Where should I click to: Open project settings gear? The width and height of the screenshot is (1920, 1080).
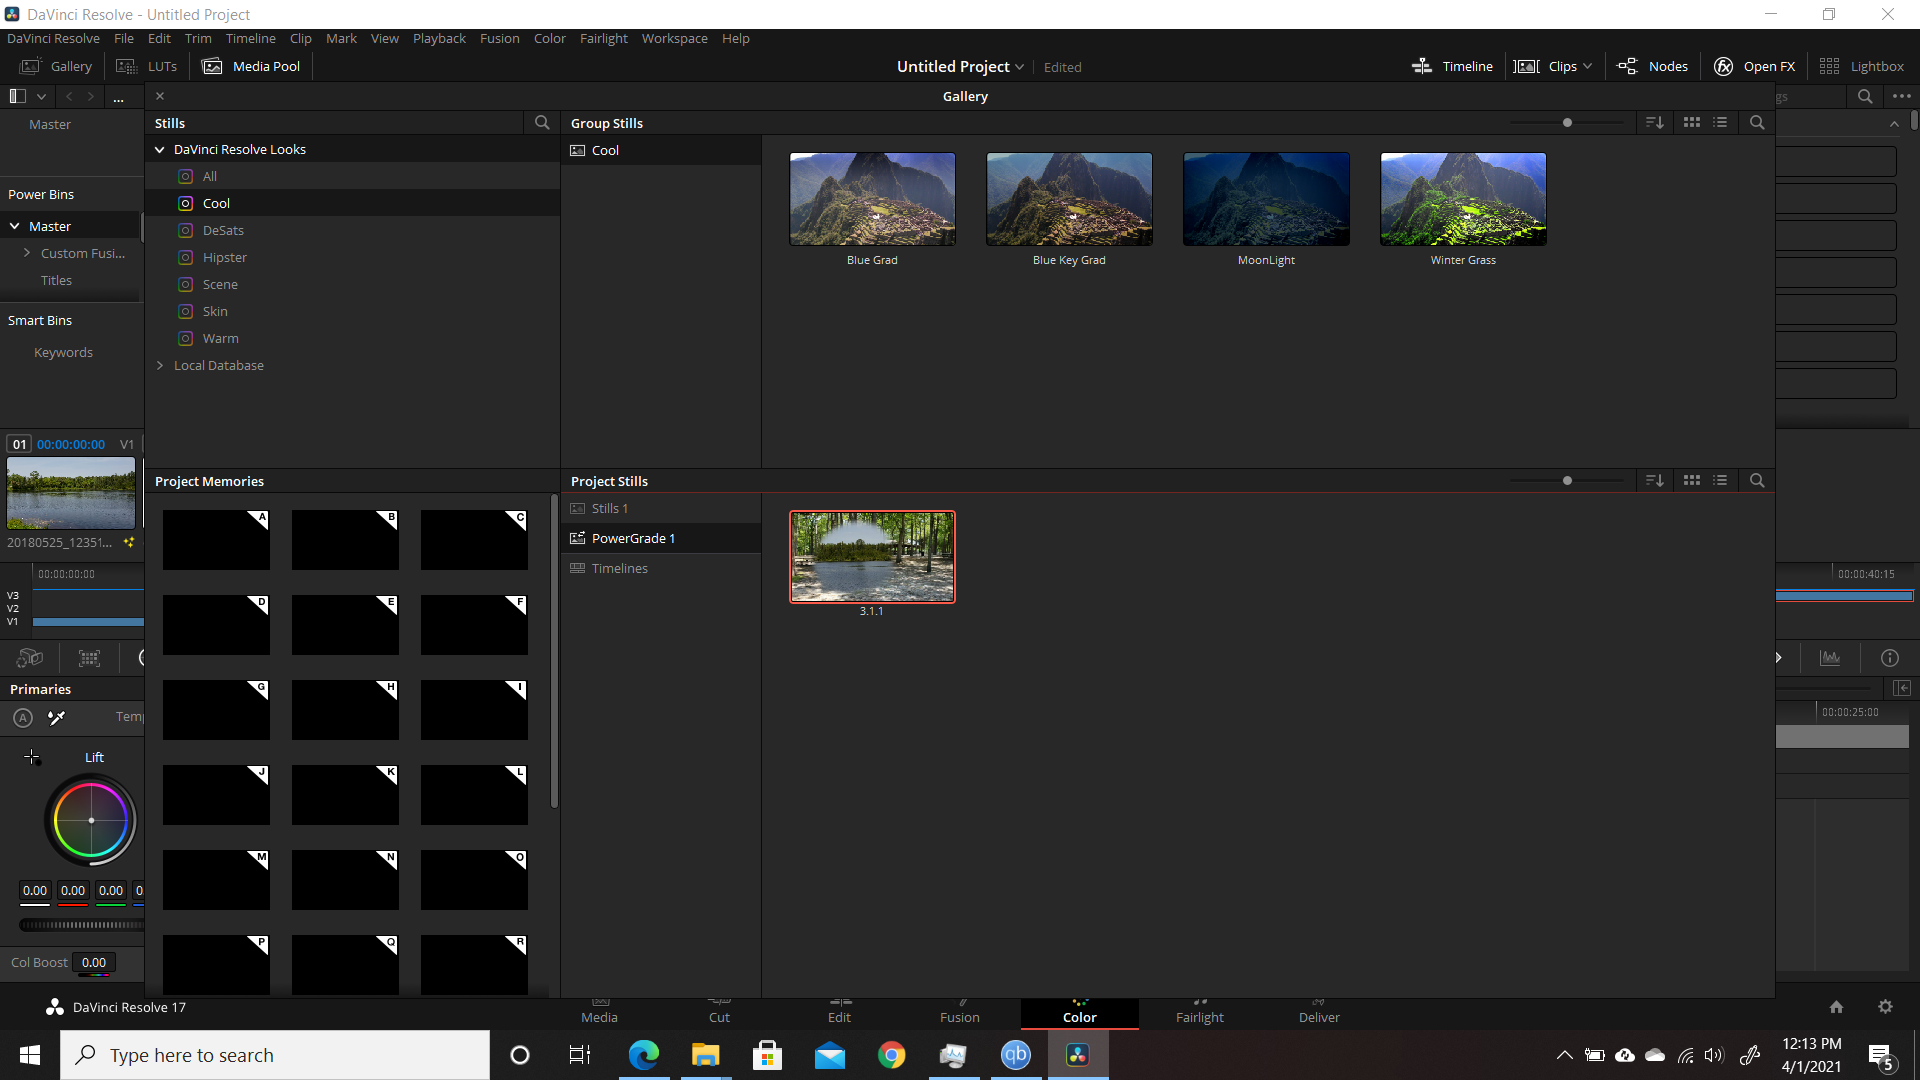coord(1885,1007)
